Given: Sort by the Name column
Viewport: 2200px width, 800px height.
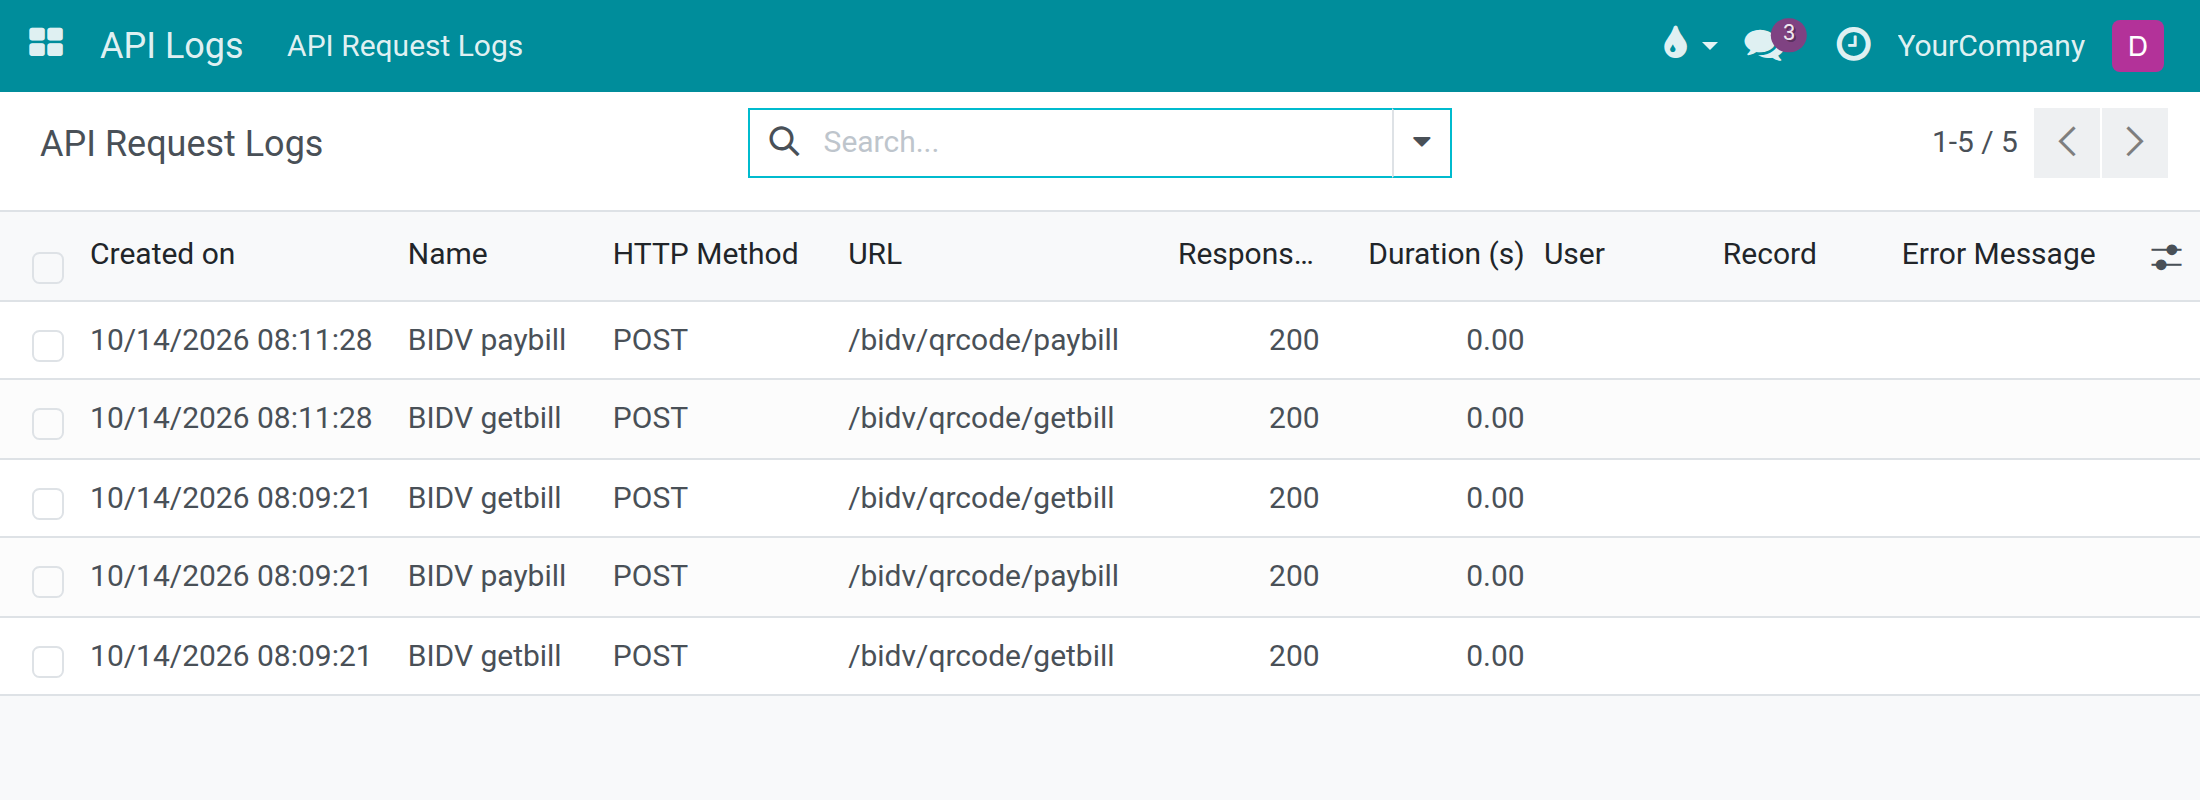Looking at the screenshot, I should 448,254.
